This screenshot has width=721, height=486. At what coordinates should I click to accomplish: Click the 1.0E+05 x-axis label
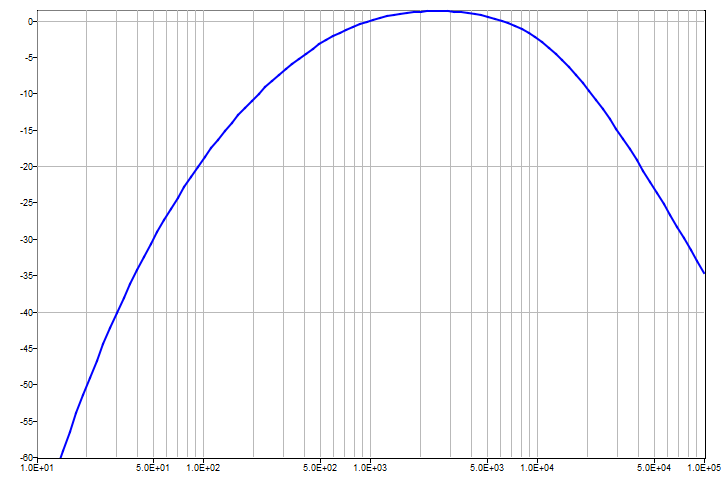[703, 467]
